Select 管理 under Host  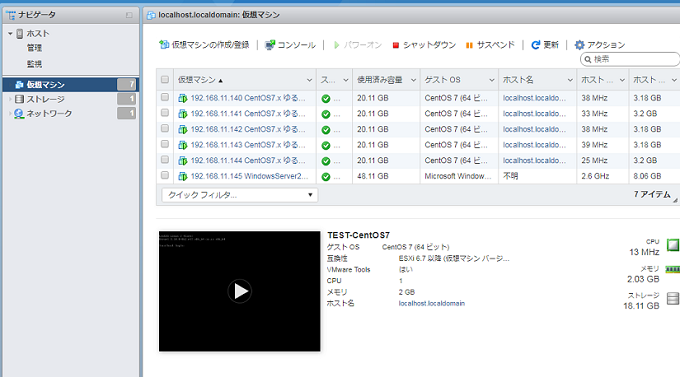point(34,48)
